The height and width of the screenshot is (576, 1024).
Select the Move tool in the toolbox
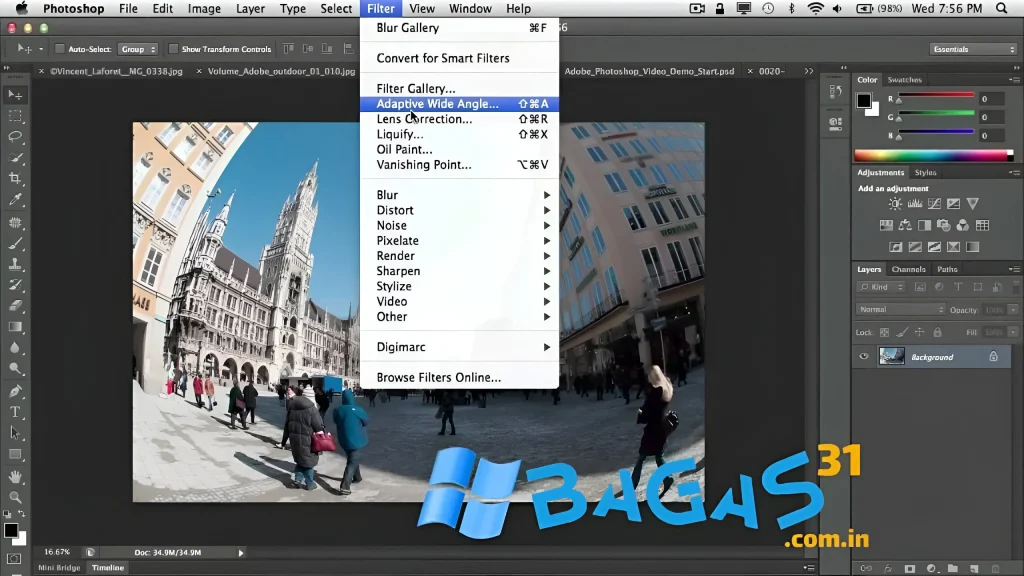(15, 95)
